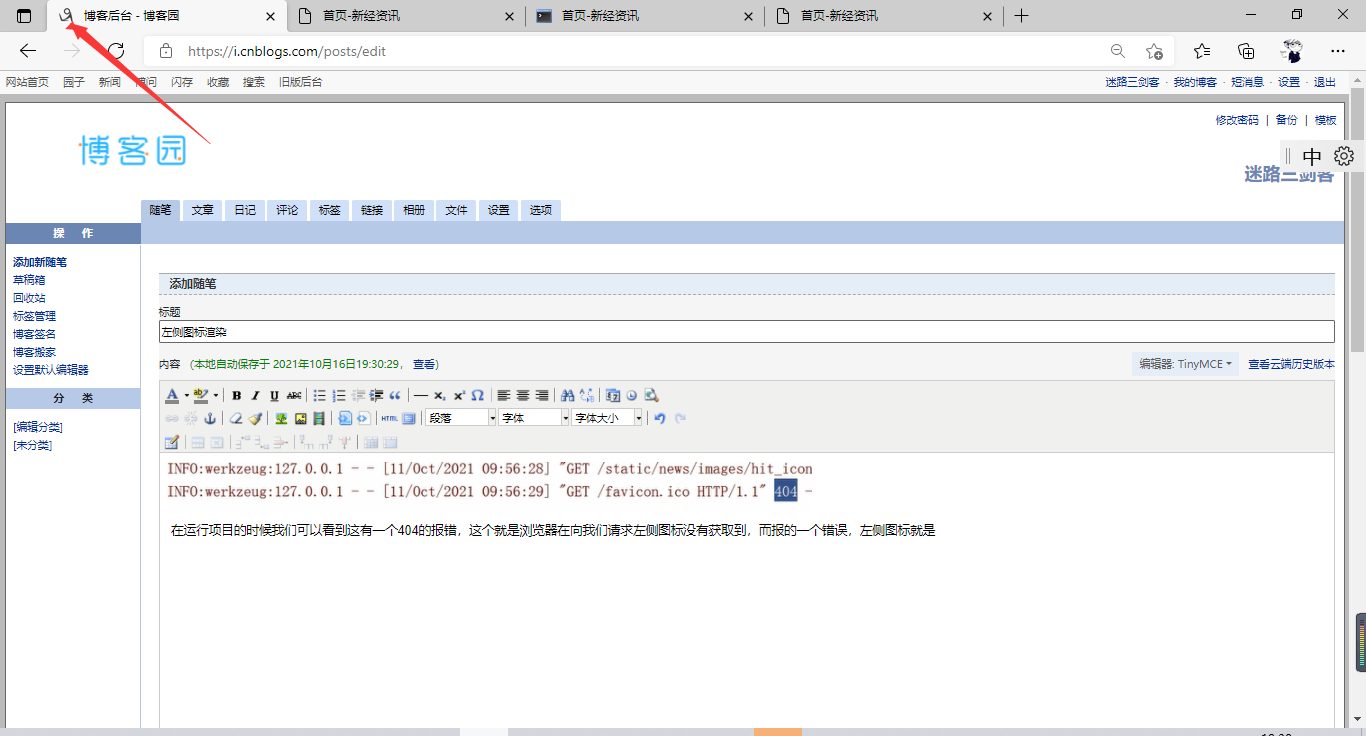This screenshot has height=736, width=1366.
Task: Add this page to favorites star icon
Action: tap(1154, 51)
